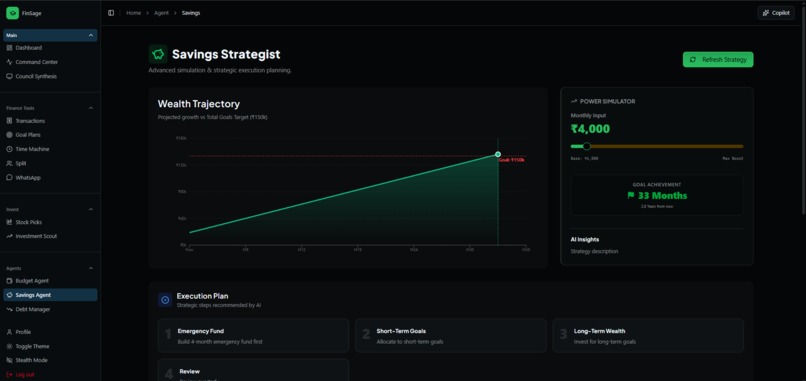This screenshot has height=381, width=806.
Task: Click the Log out link
Action: click(25, 375)
